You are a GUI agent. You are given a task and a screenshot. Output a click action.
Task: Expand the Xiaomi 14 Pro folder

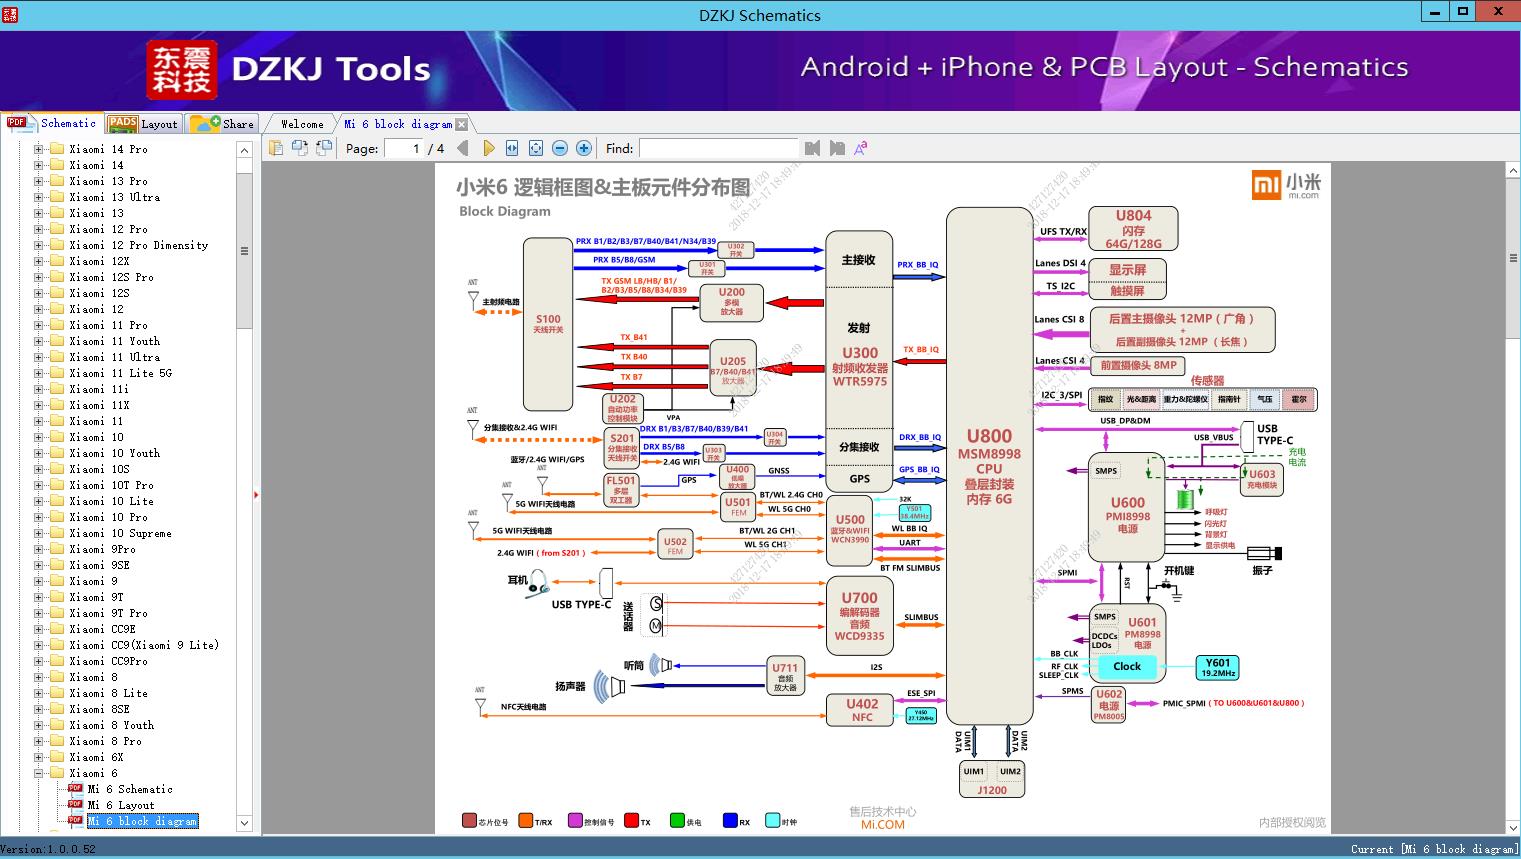tap(38, 149)
